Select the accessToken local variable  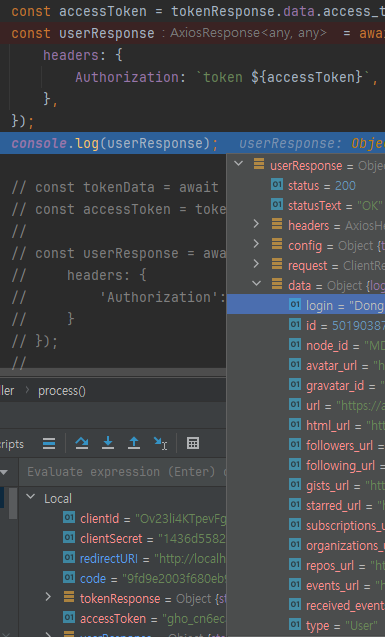[123, 619]
